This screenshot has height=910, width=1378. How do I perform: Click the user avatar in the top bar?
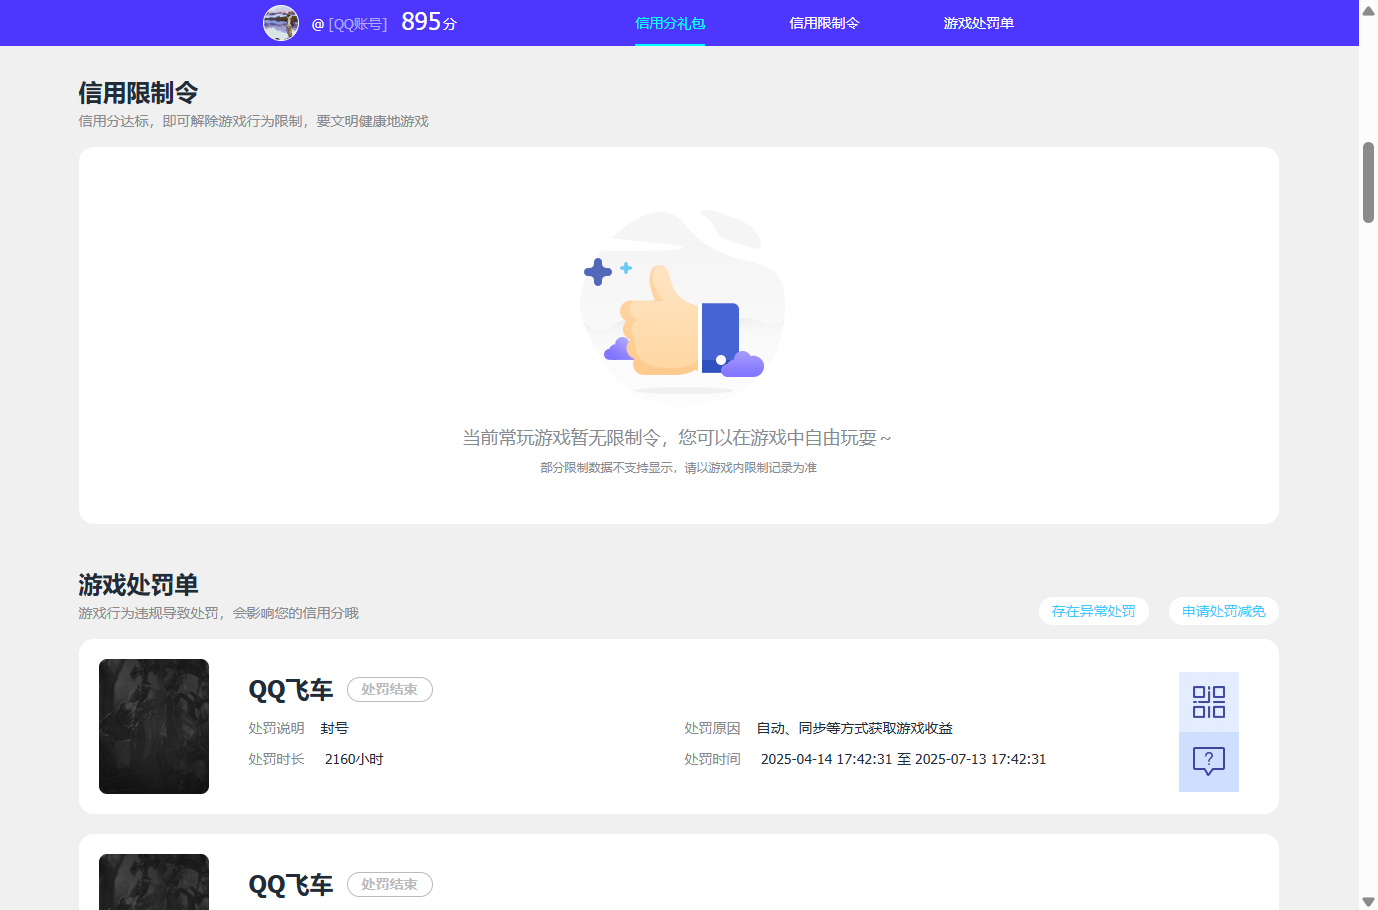(x=281, y=23)
